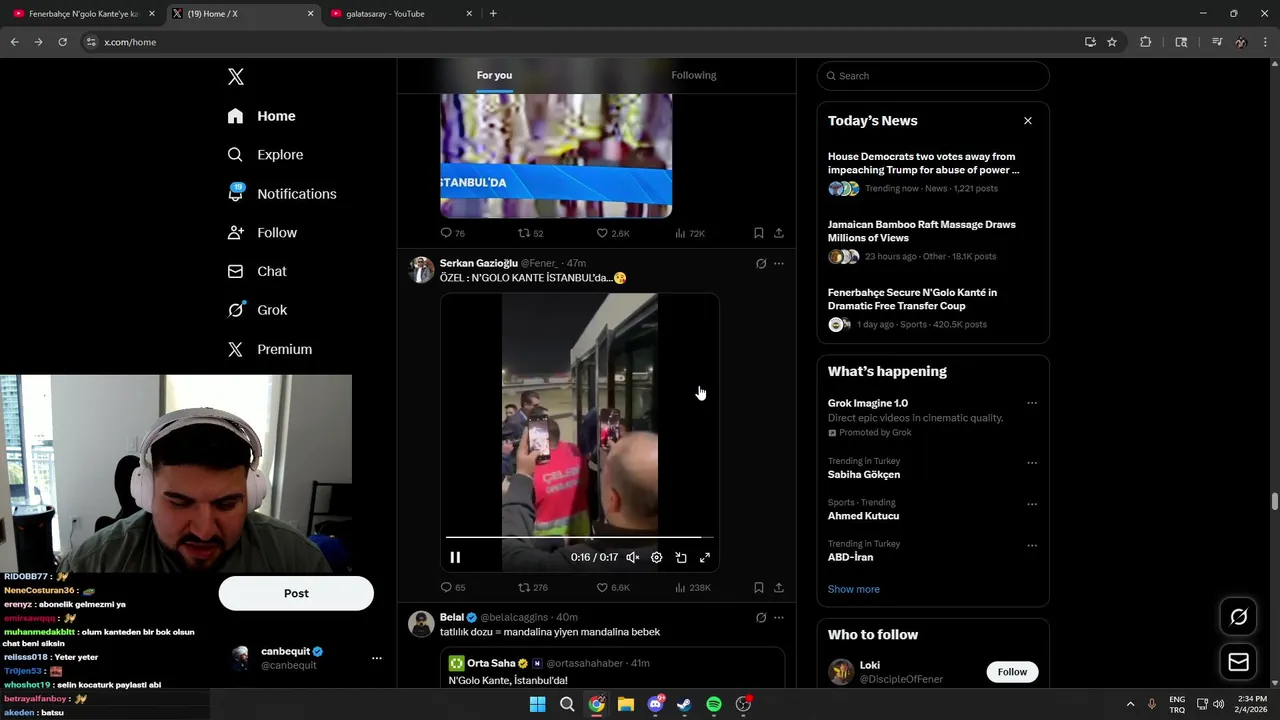Unmute the video player

click(632, 558)
